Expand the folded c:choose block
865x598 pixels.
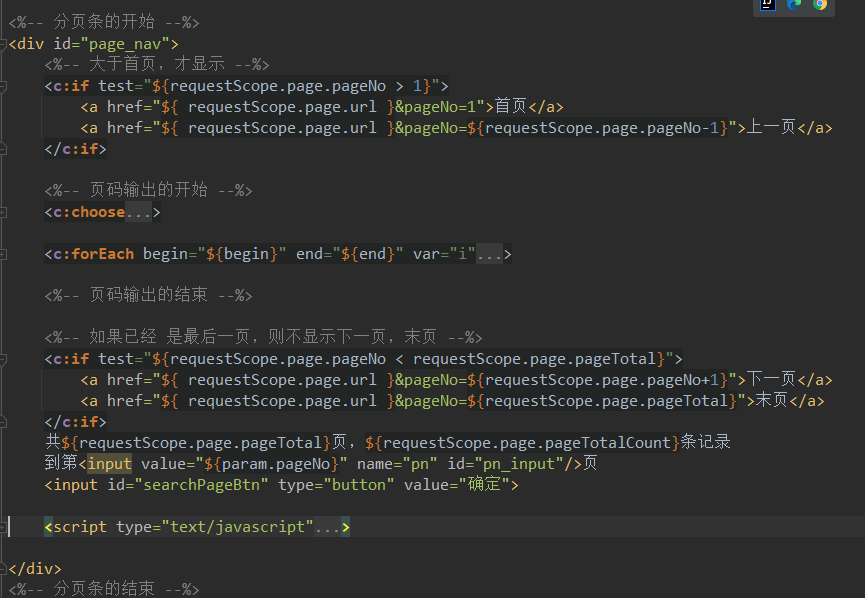138,212
